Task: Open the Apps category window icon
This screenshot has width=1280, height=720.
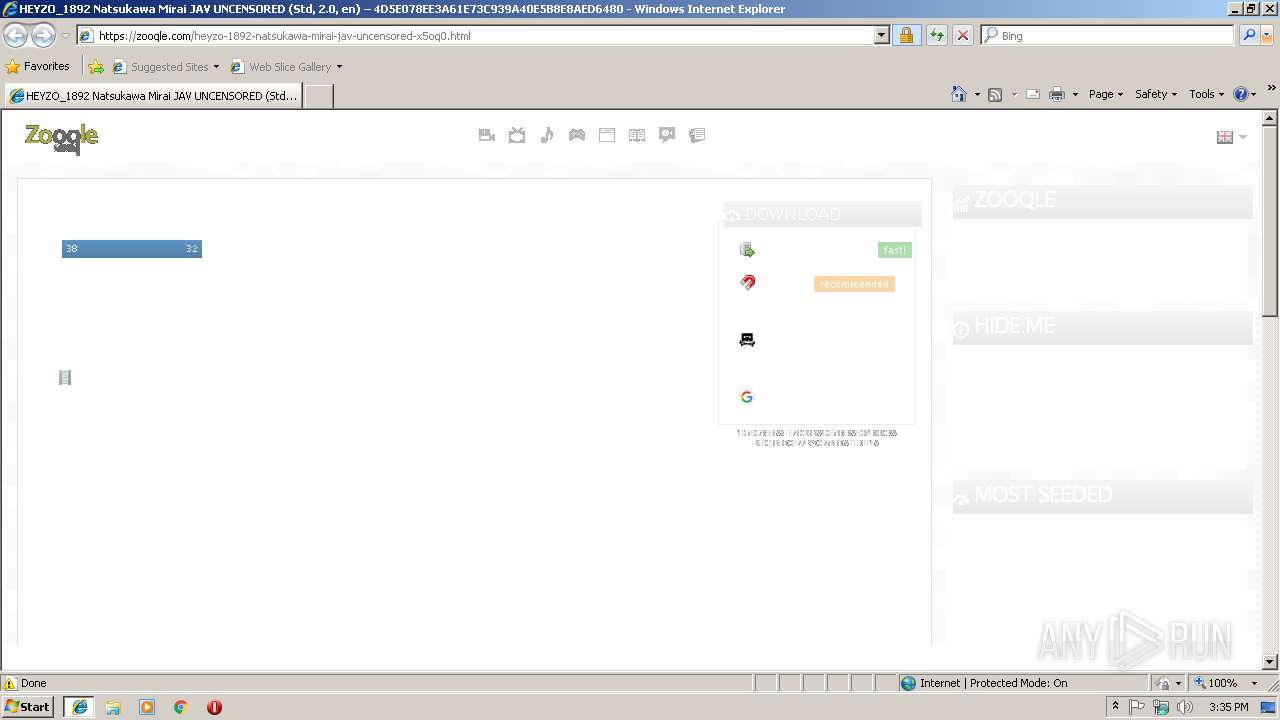Action: click(607, 135)
